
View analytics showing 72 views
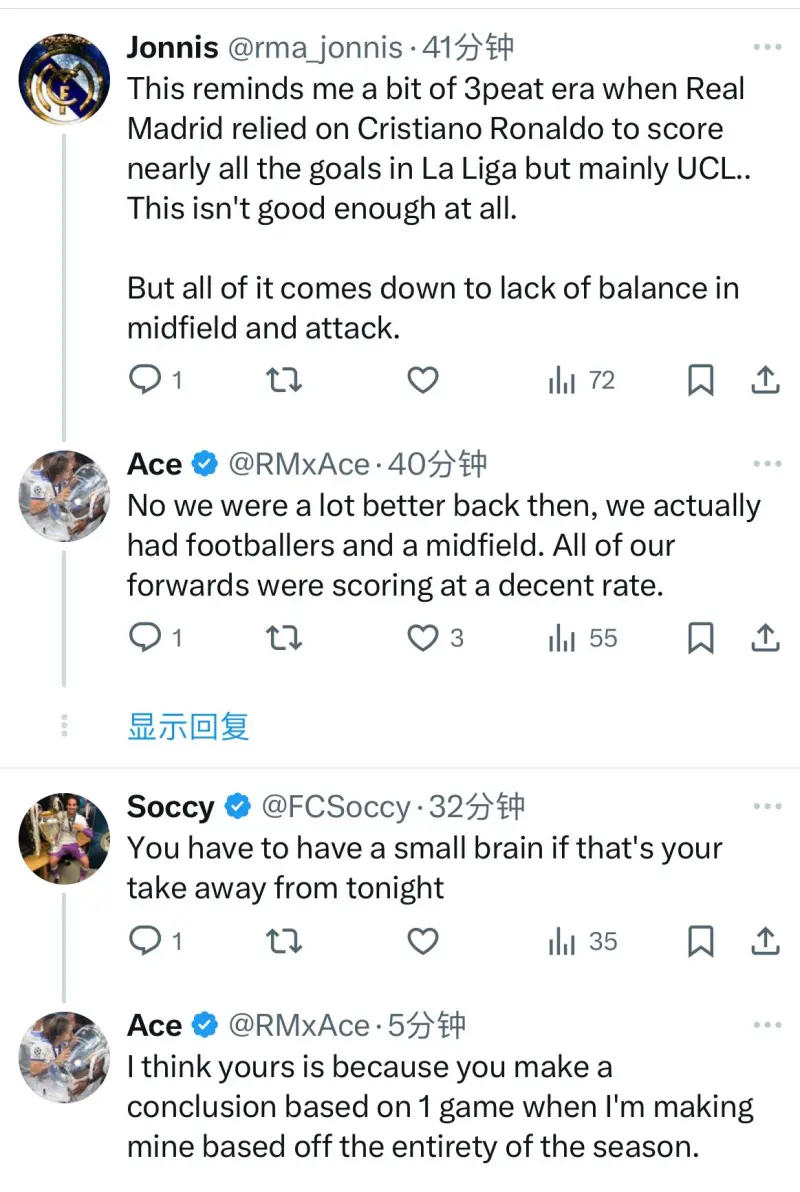[581, 380]
